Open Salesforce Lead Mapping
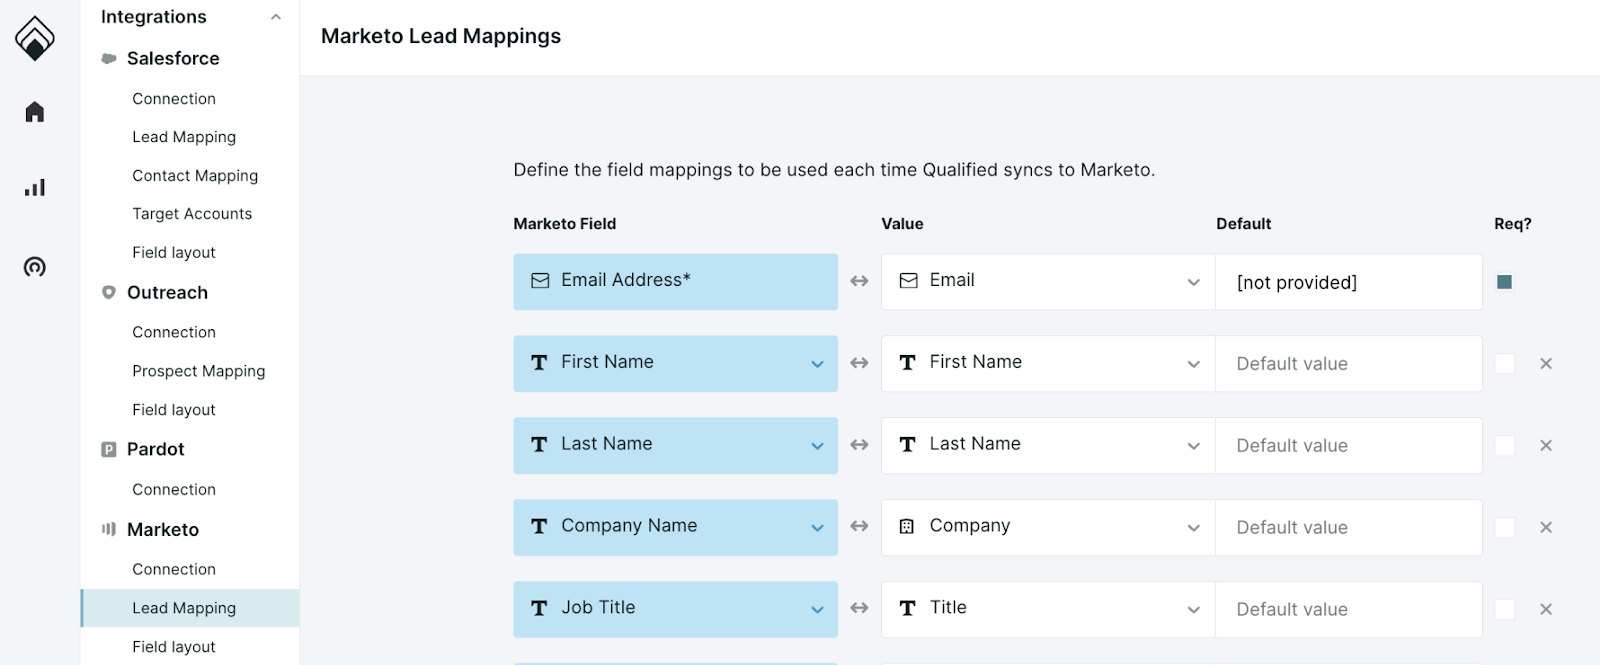 click(184, 137)
